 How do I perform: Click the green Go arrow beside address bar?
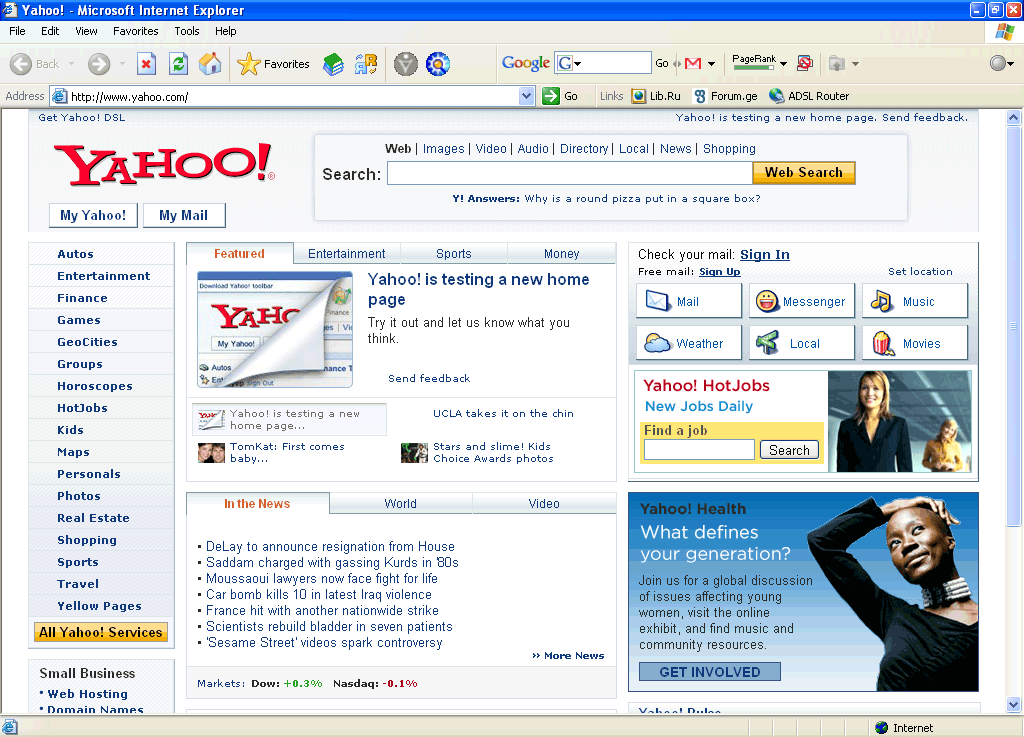tap(551, 96)
